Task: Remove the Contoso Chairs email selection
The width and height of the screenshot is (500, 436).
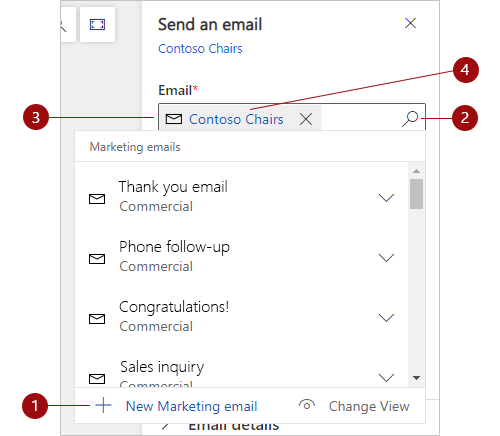Action: click(306, 119)
